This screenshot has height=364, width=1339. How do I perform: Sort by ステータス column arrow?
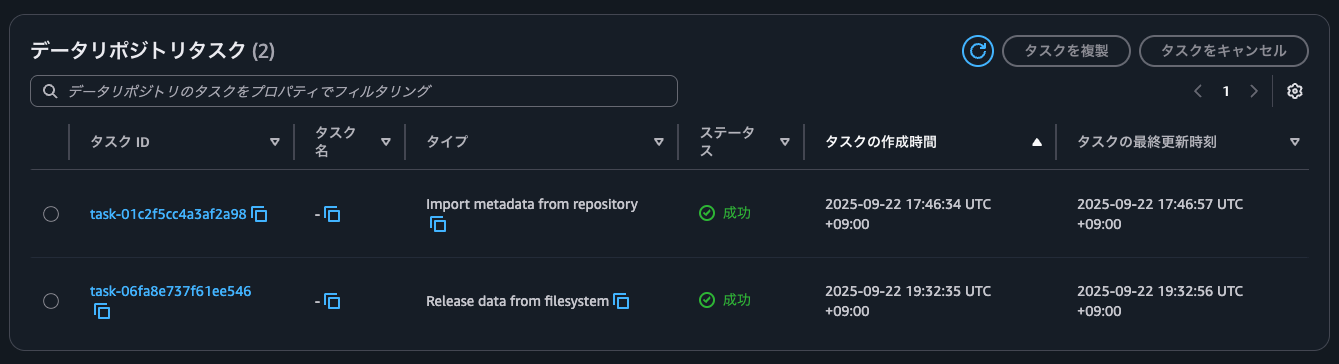pyautogui.click(x=785, y=142)
